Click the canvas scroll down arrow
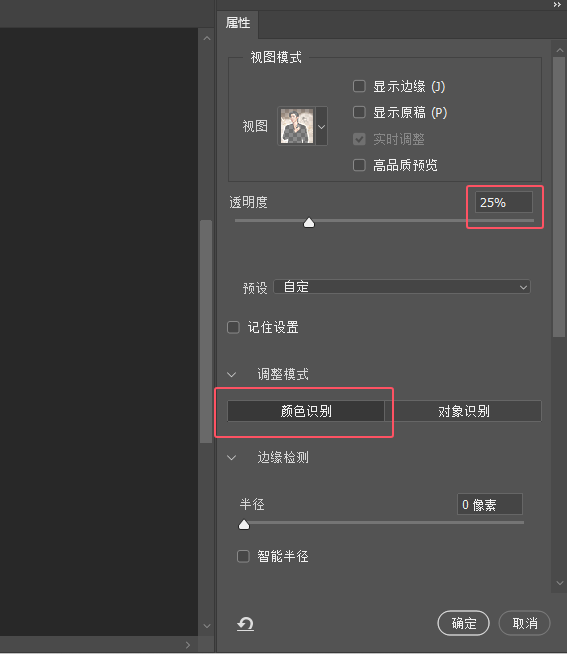The height and width of the screenshot is (654, 567). coord(207,626)
